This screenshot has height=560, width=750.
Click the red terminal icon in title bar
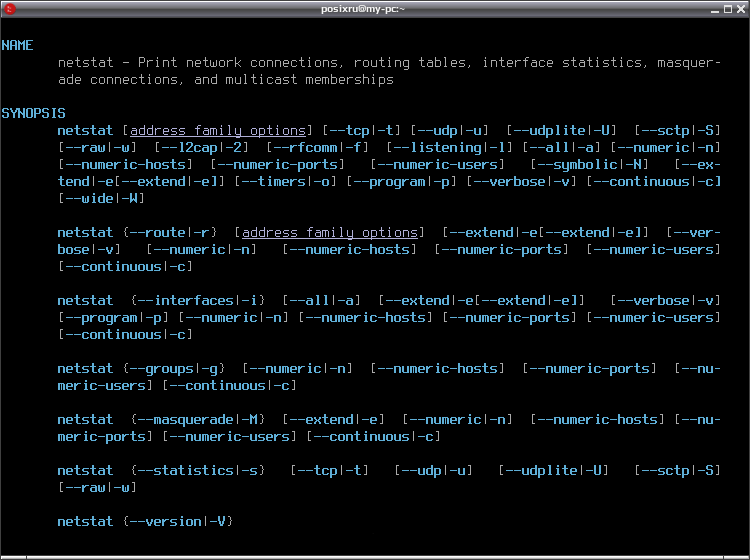(x=10, y=9)
